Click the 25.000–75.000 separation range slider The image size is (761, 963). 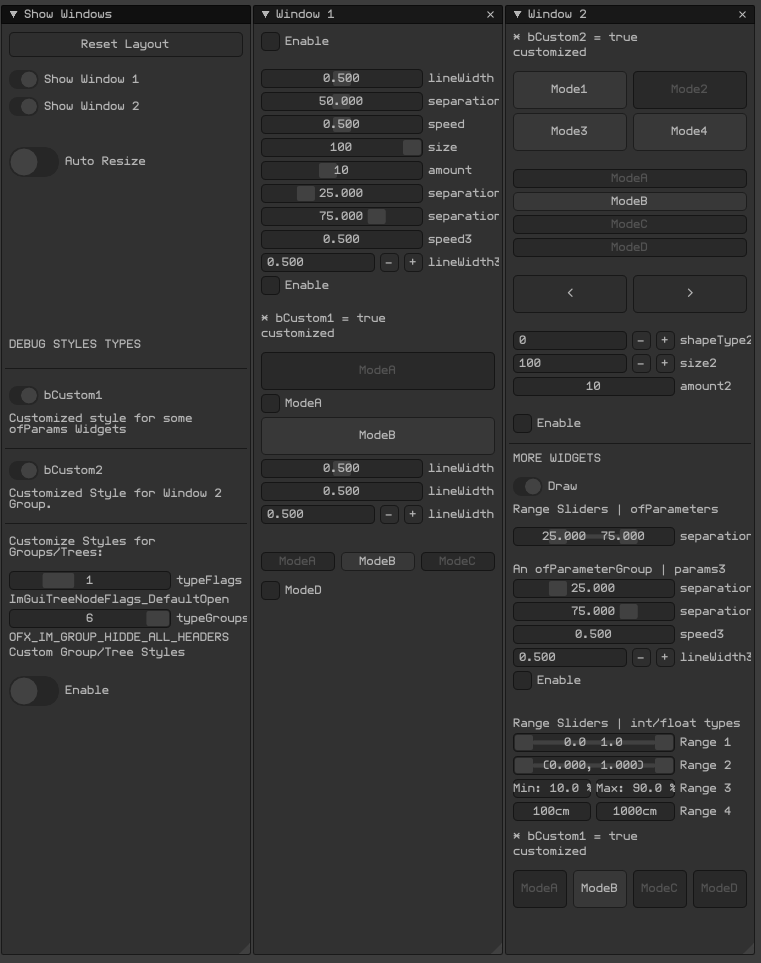pos(593,536)
